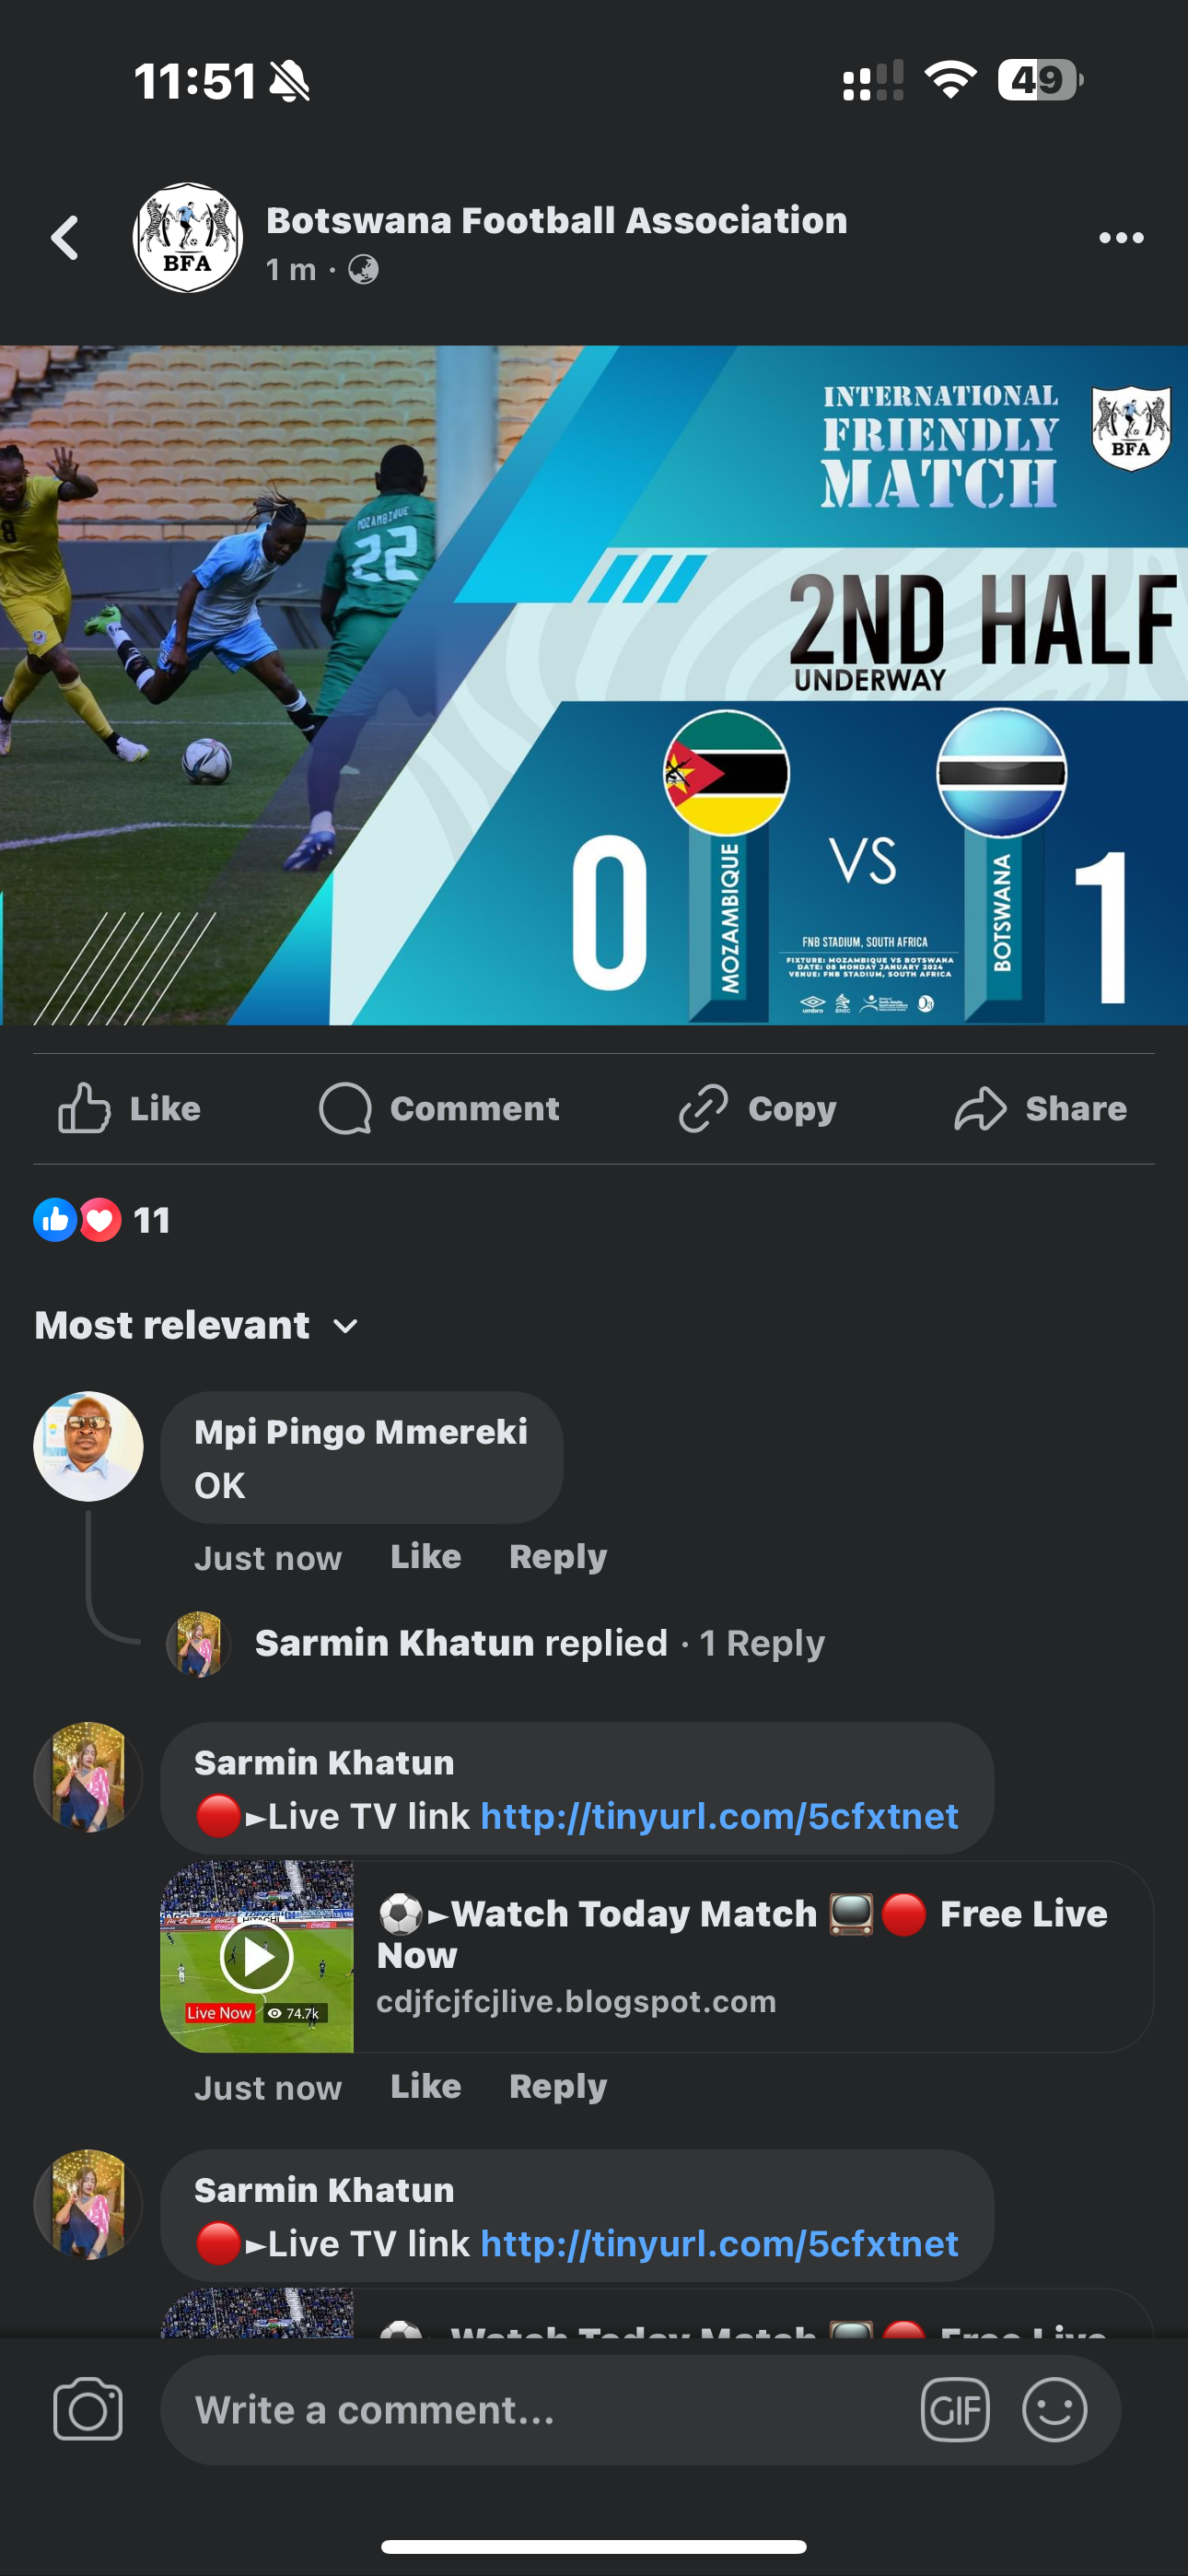Viewport: 1188px width, 2576px height.
Task: Like the post with thumbs-up button
Action: [129, 1108]
